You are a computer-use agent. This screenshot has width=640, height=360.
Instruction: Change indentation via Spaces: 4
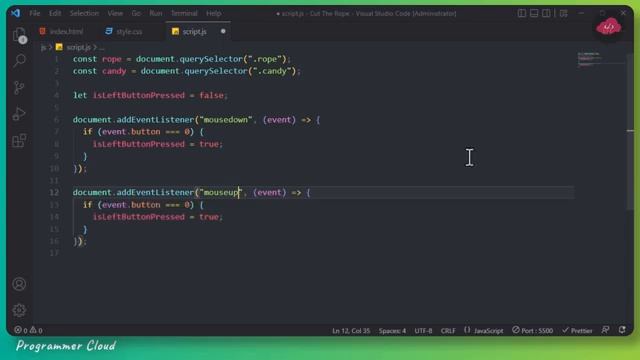click(392, 330)
